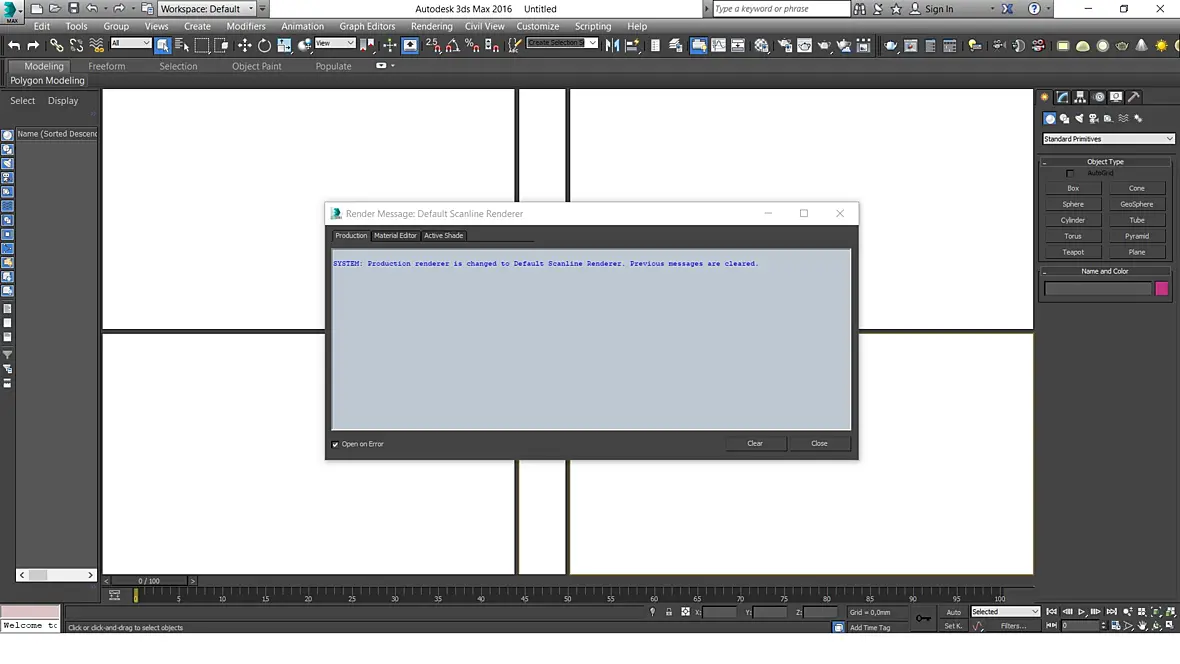This screenshot has width=1180, height=664.
Task: Select the Scale tool
Action: (x=284, y=46)
